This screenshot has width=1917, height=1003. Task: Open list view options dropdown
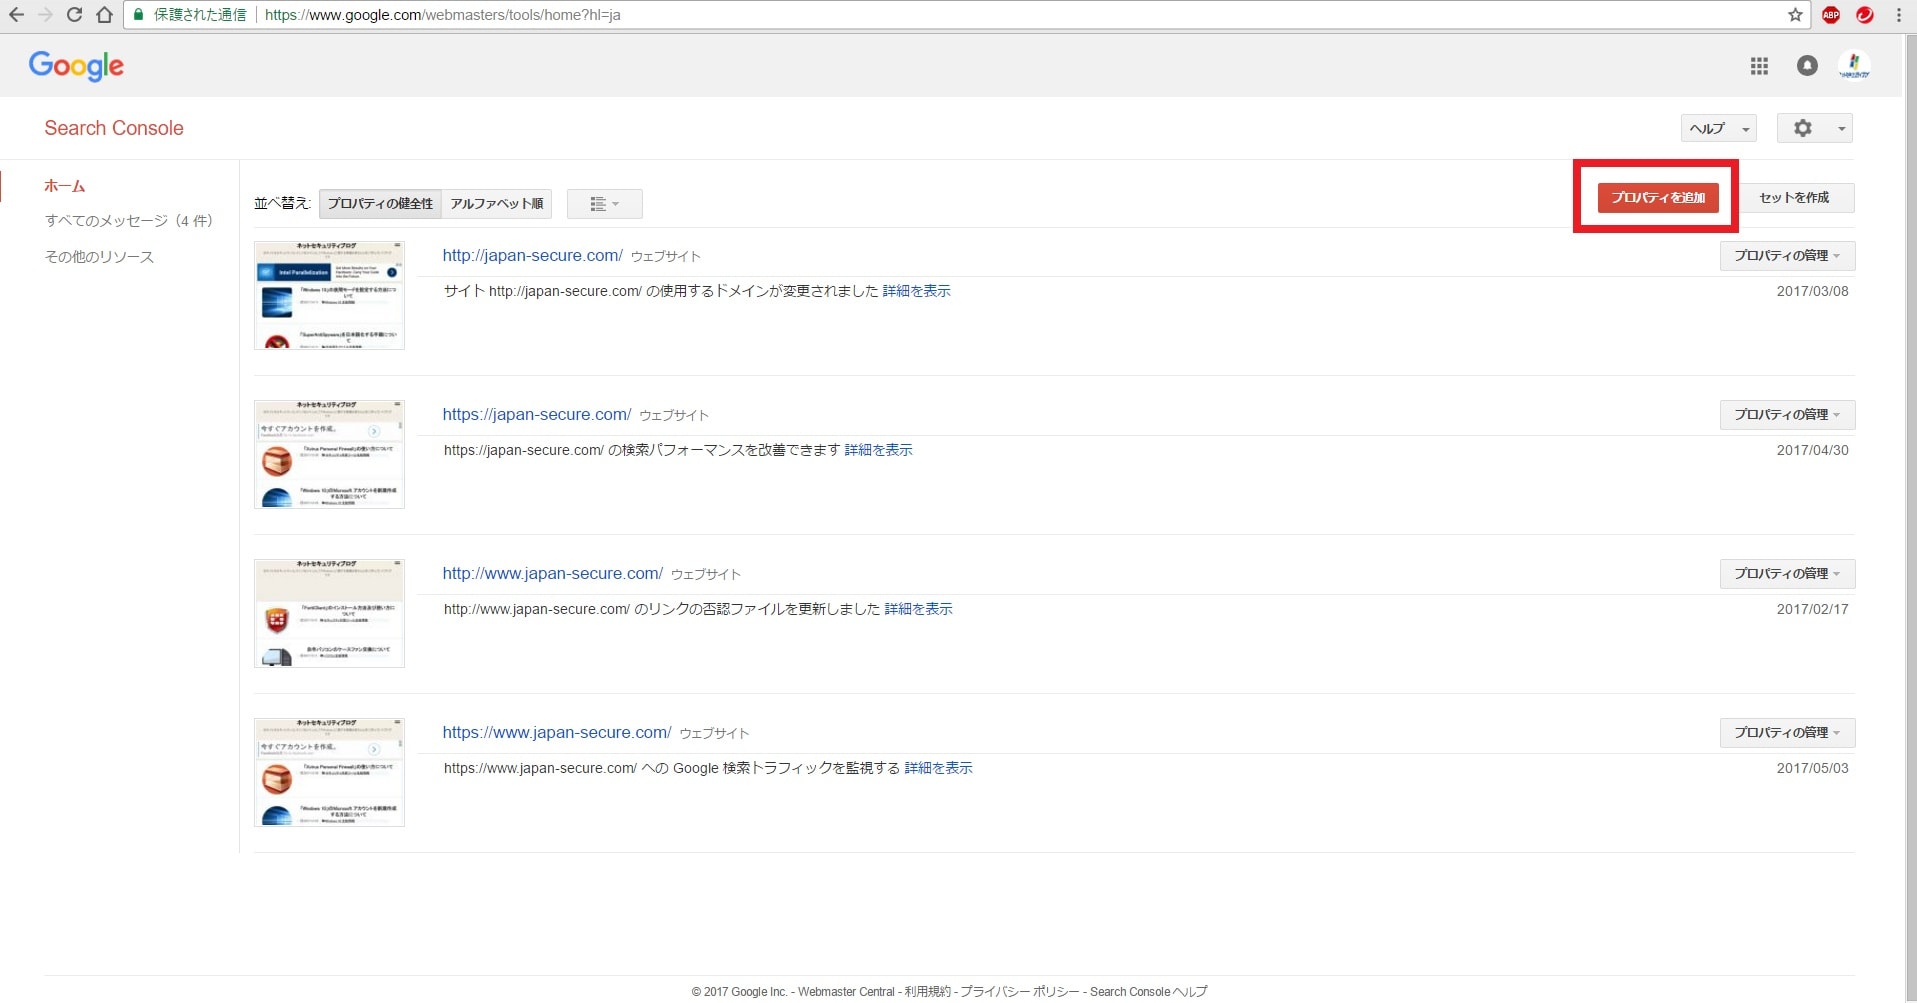[x=604, y=204]
